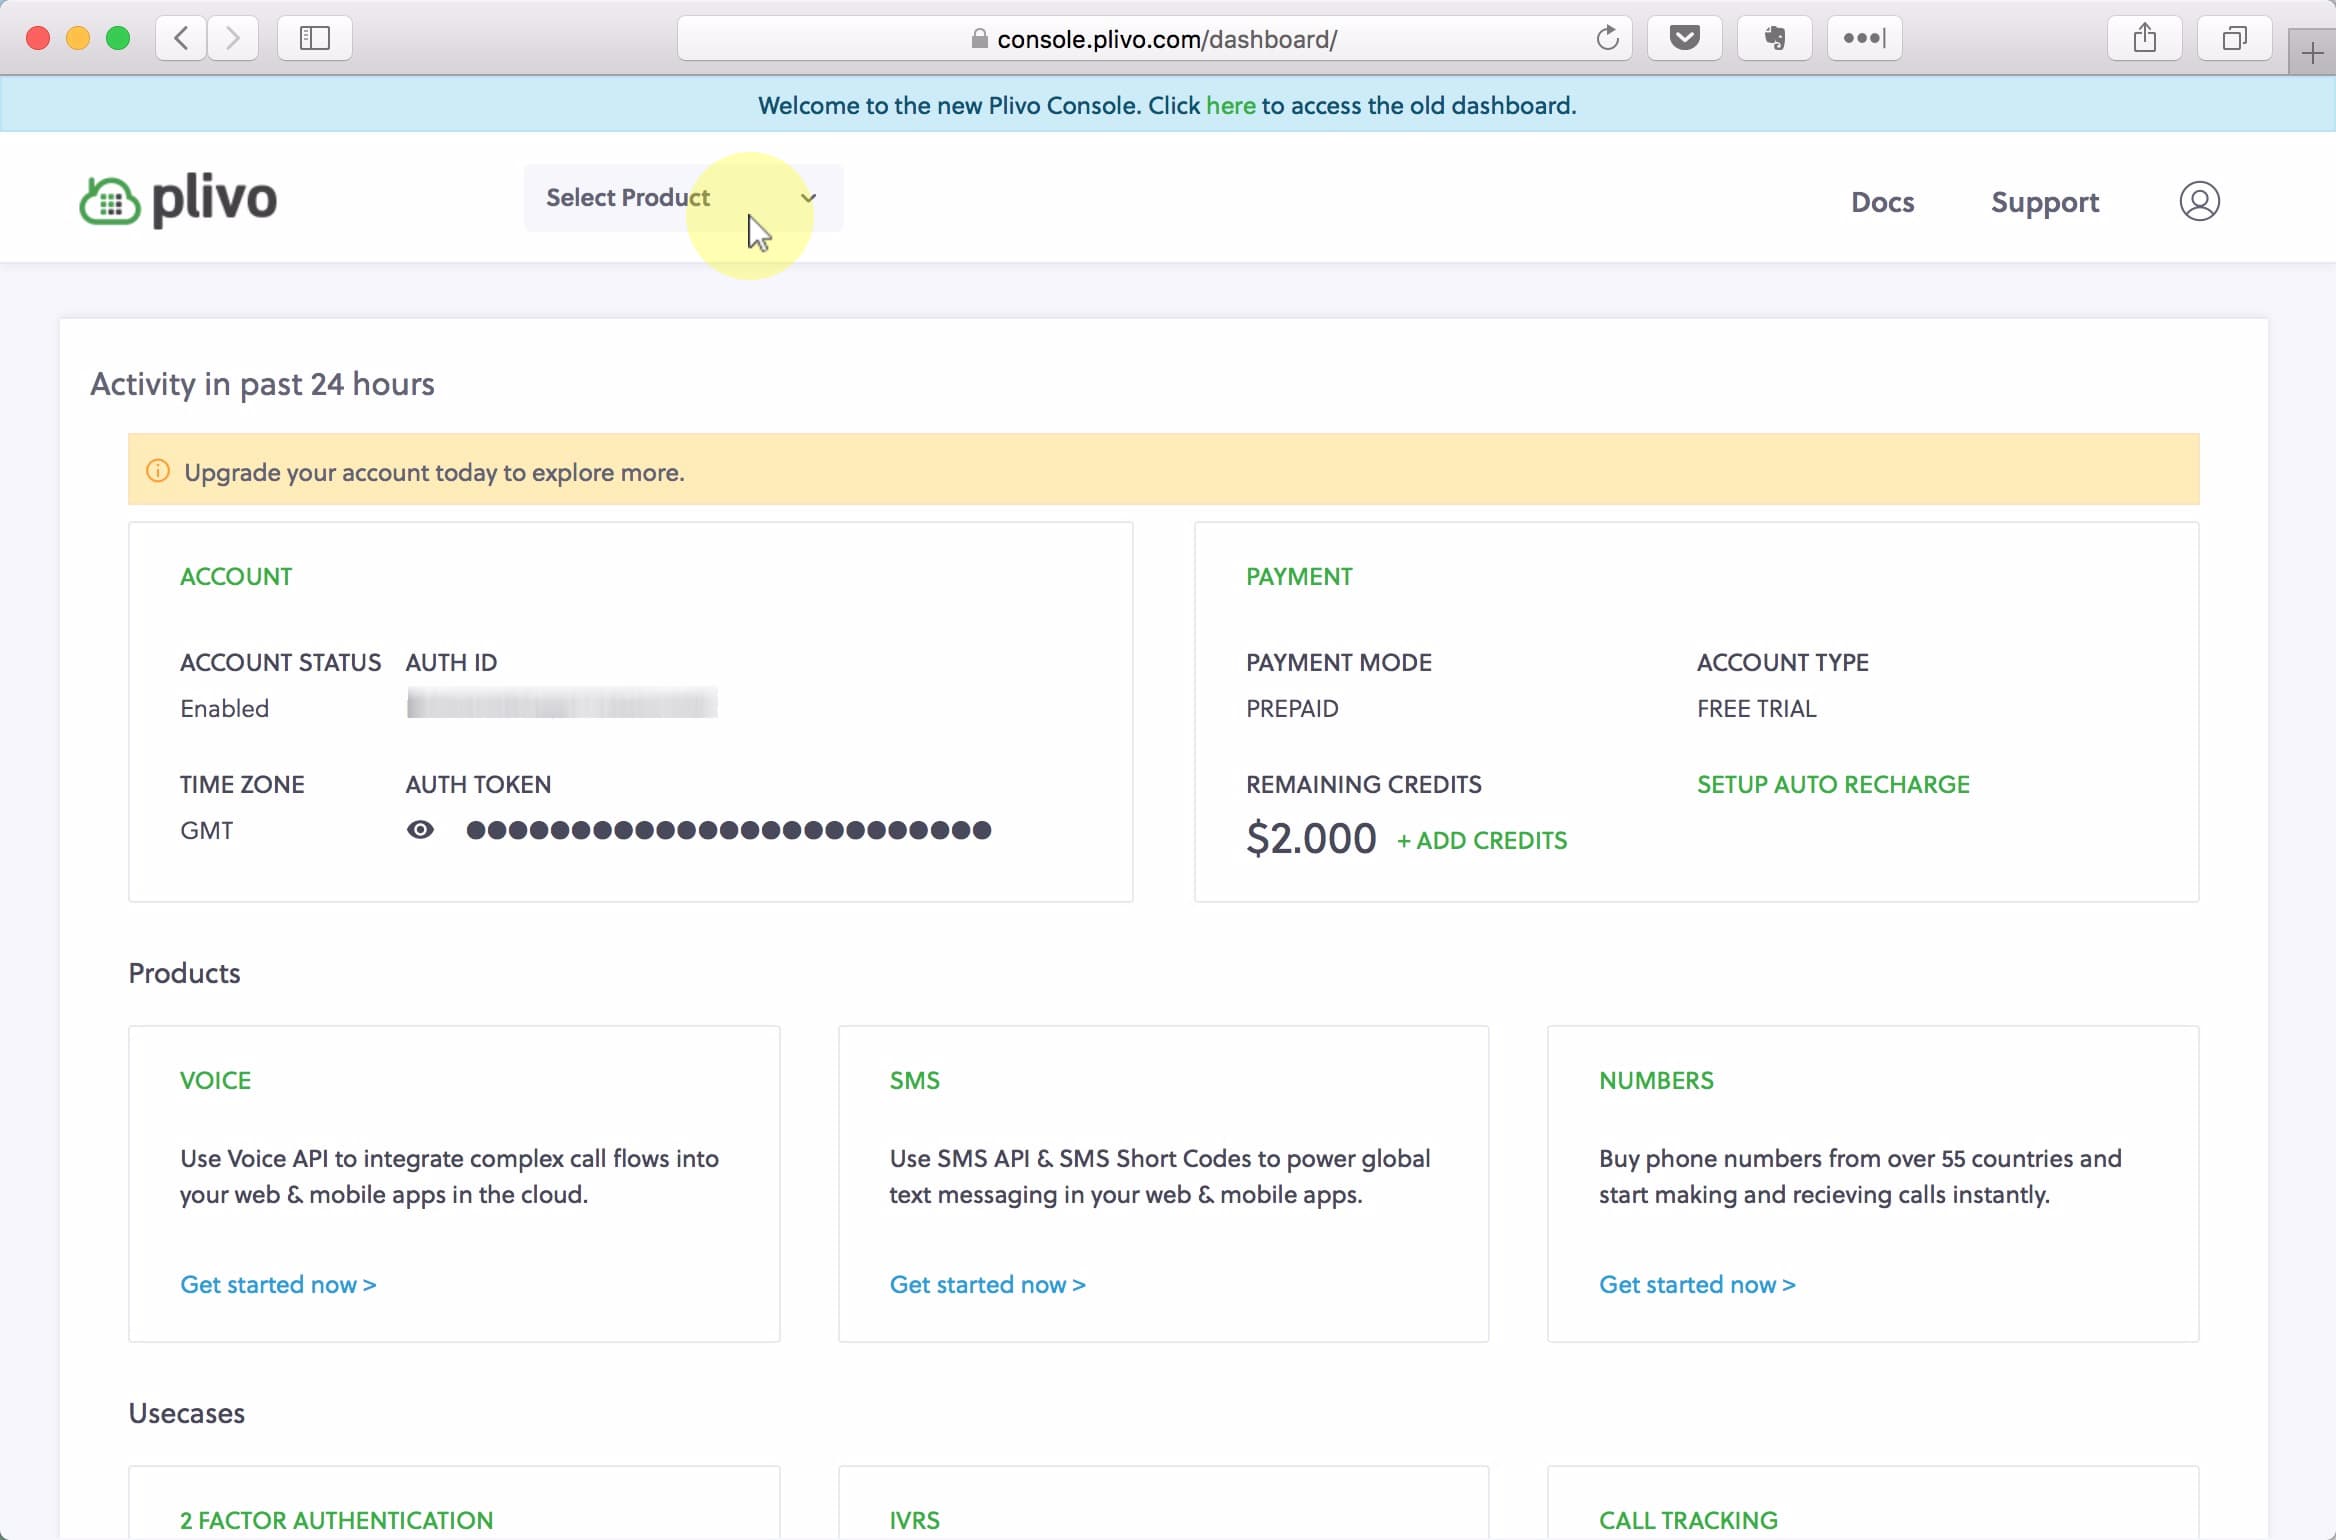Click the ACCOUNT section heading

pyautogui.click(x=236, y=576)
